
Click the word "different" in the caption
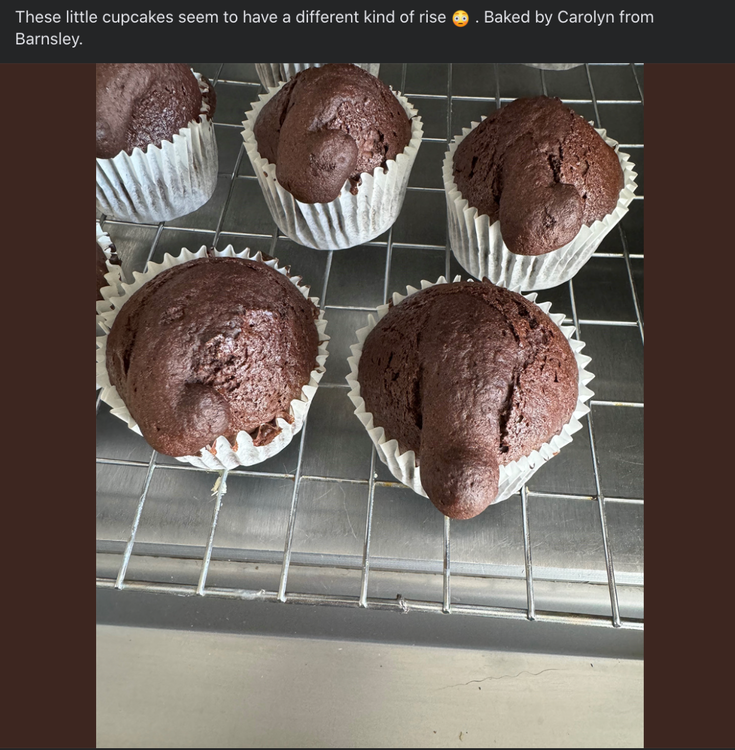coord(337,18)
